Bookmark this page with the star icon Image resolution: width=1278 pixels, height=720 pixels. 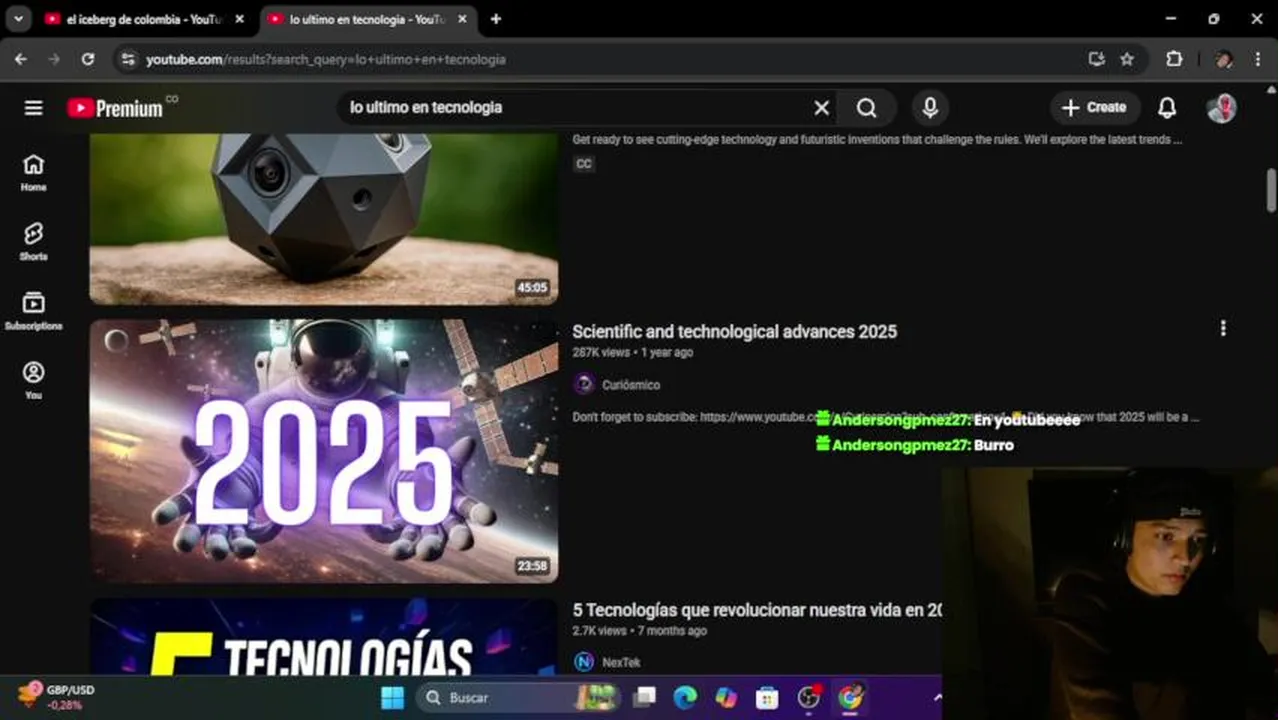(1127, 59)
